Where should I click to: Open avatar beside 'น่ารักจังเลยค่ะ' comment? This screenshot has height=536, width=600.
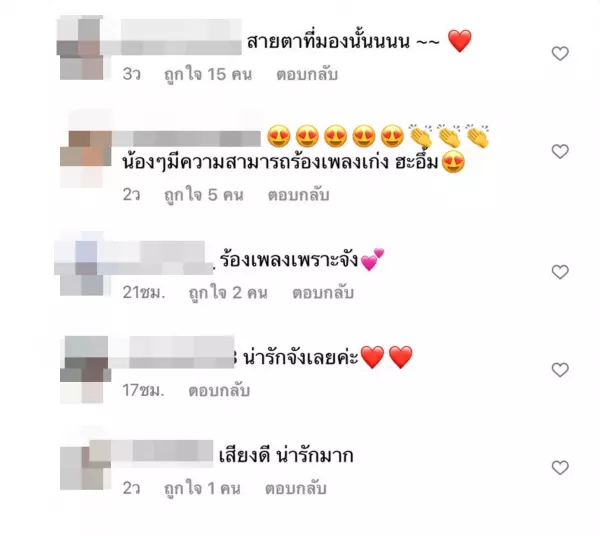coord(85,370)
